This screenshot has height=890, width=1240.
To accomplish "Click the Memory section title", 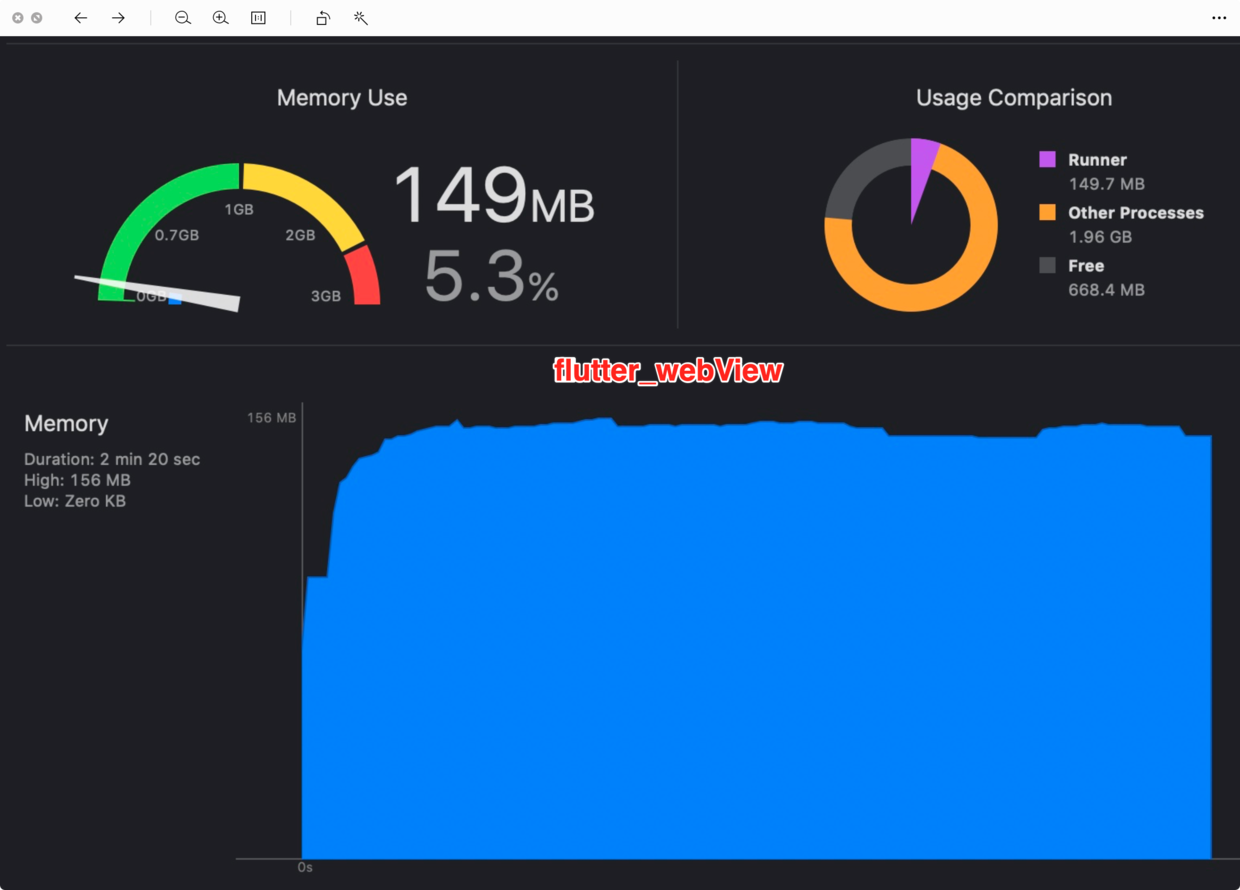I will (66, 424).
